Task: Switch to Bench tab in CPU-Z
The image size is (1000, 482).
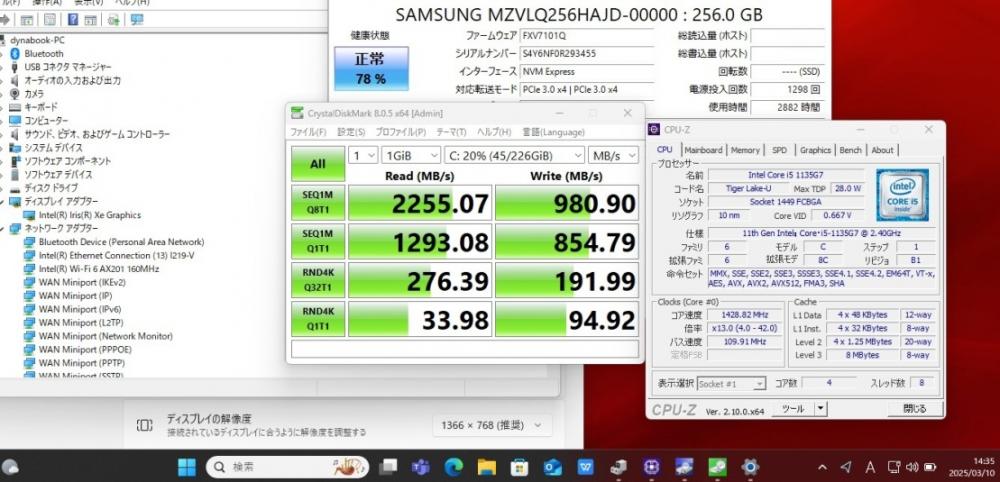Action: click(x=850, y=150)
